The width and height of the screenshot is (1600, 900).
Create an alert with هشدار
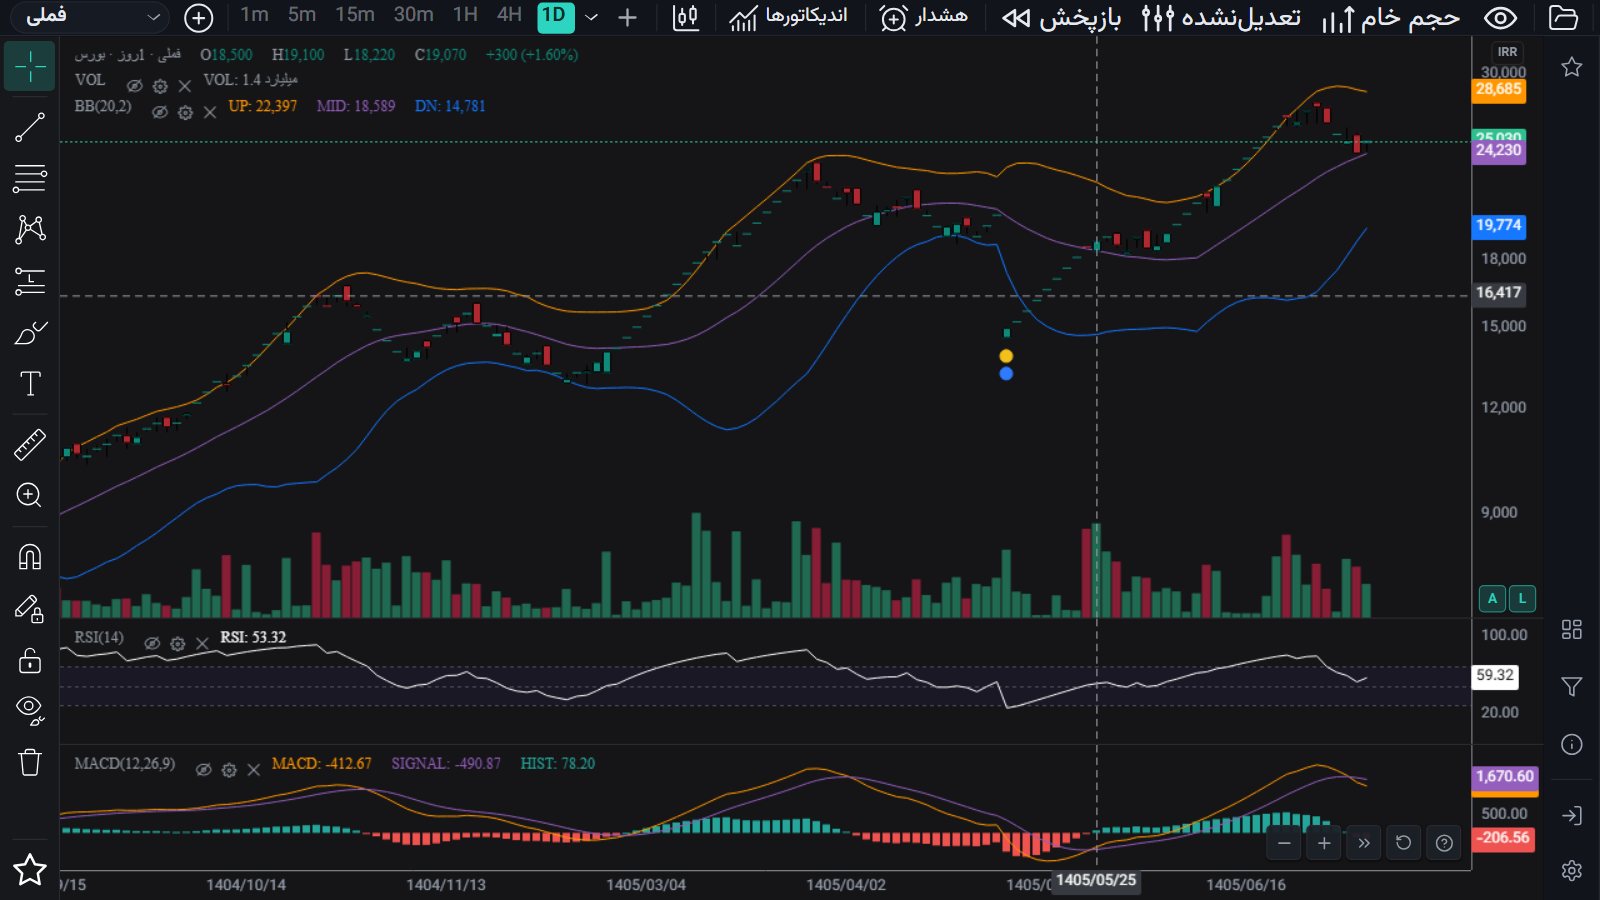coord(924,17)
